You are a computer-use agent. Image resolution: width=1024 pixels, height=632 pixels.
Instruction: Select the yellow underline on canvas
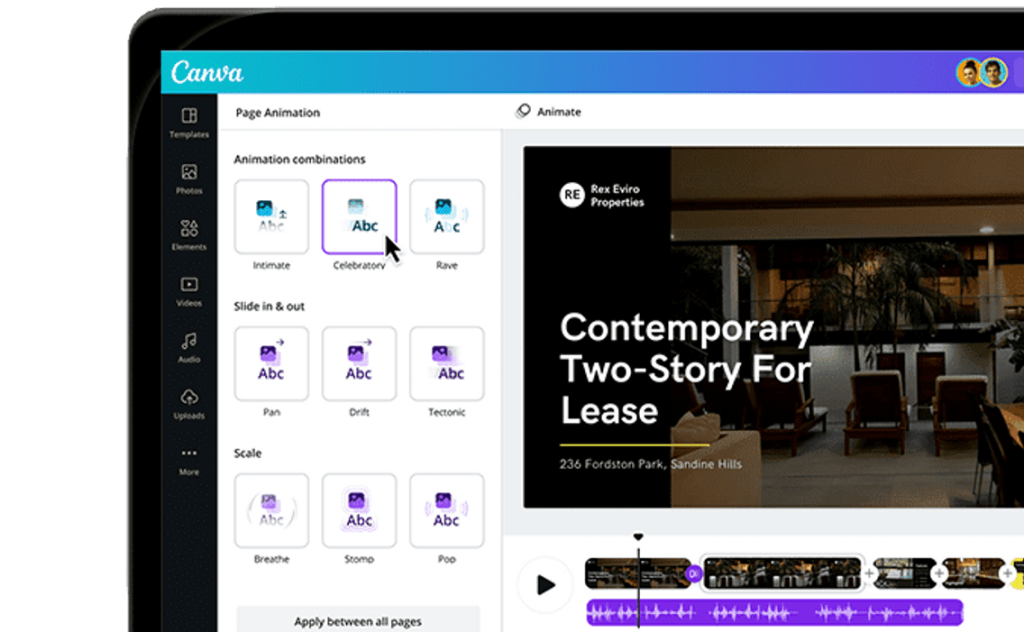[x=634, y=445]
